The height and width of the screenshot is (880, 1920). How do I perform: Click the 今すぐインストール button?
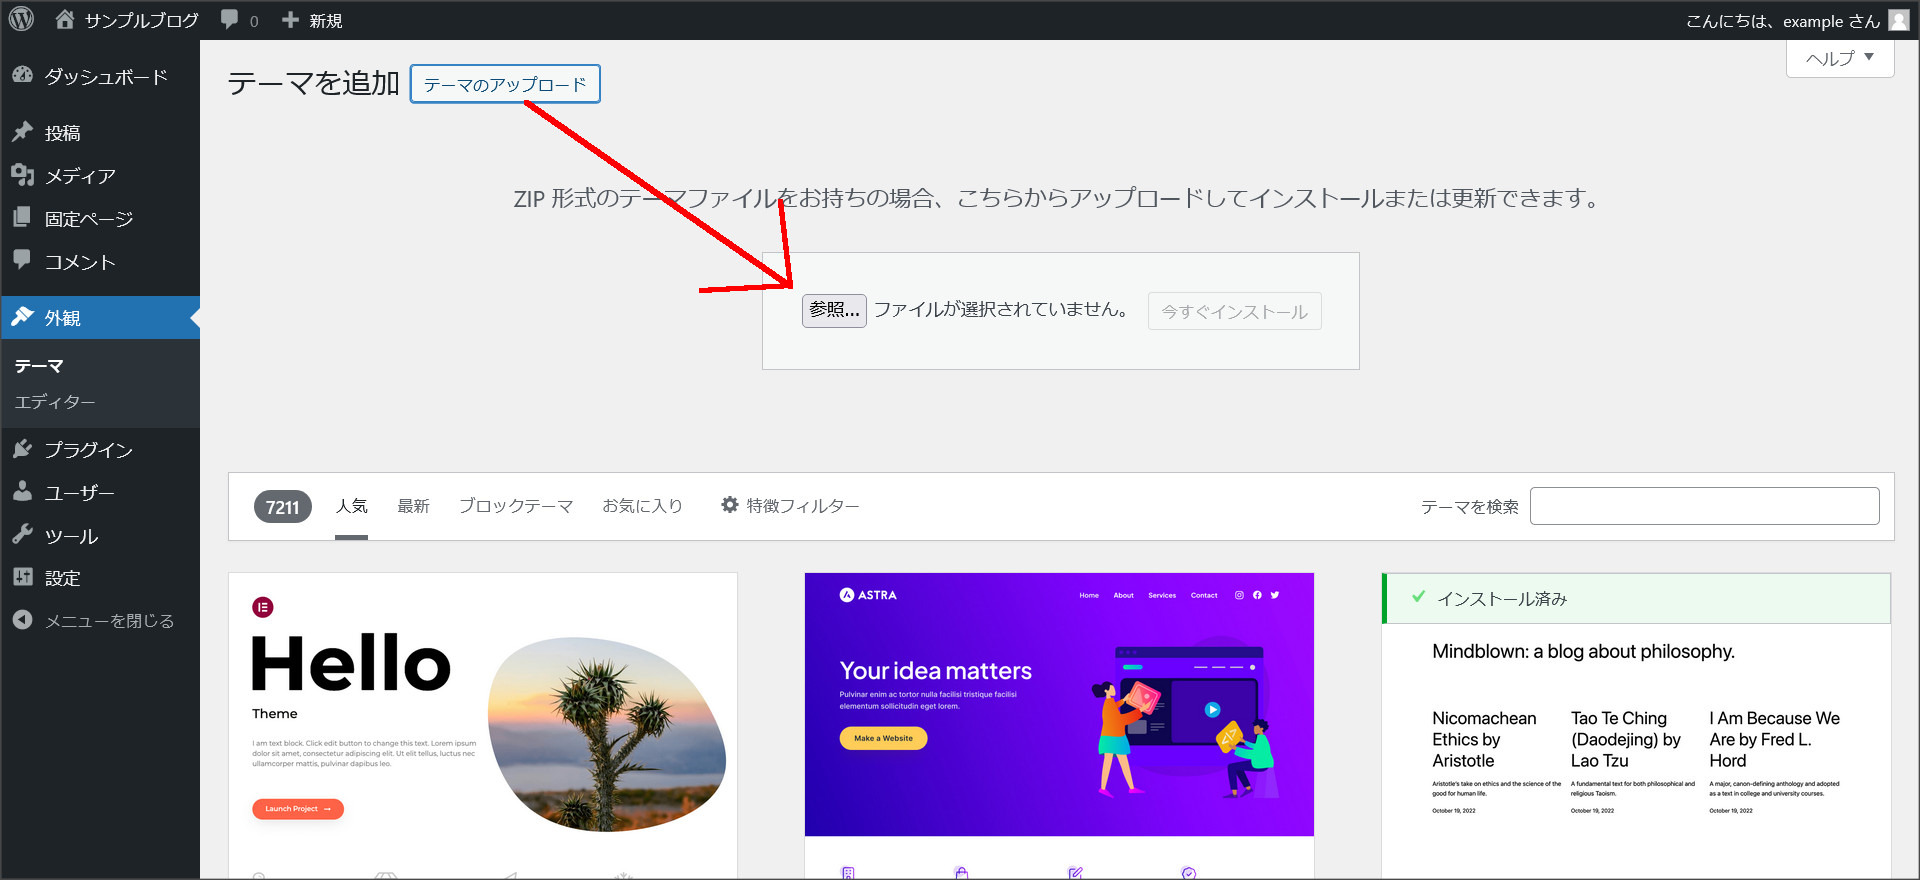[x=1234, y=312]
